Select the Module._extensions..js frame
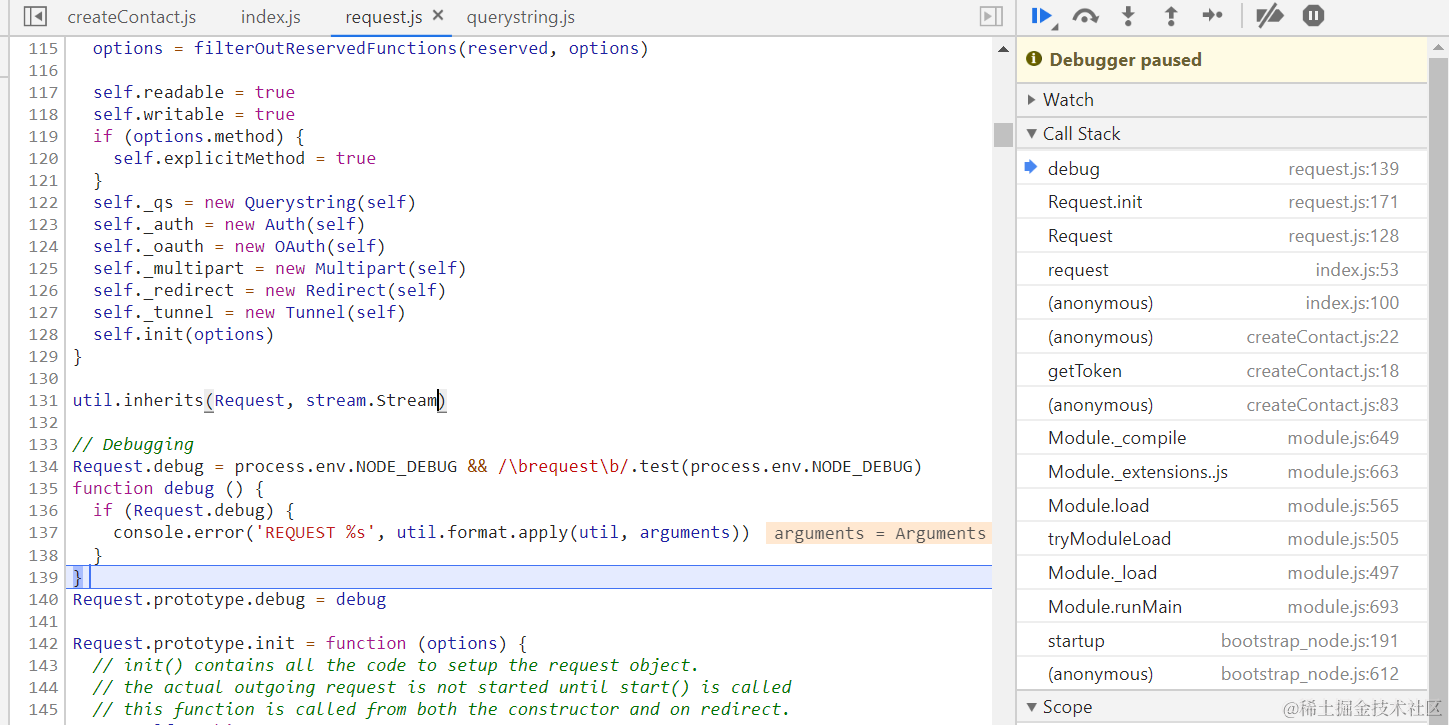Image resolution: width=1449 pixels, height=725 pixels. coord(1222,472)
